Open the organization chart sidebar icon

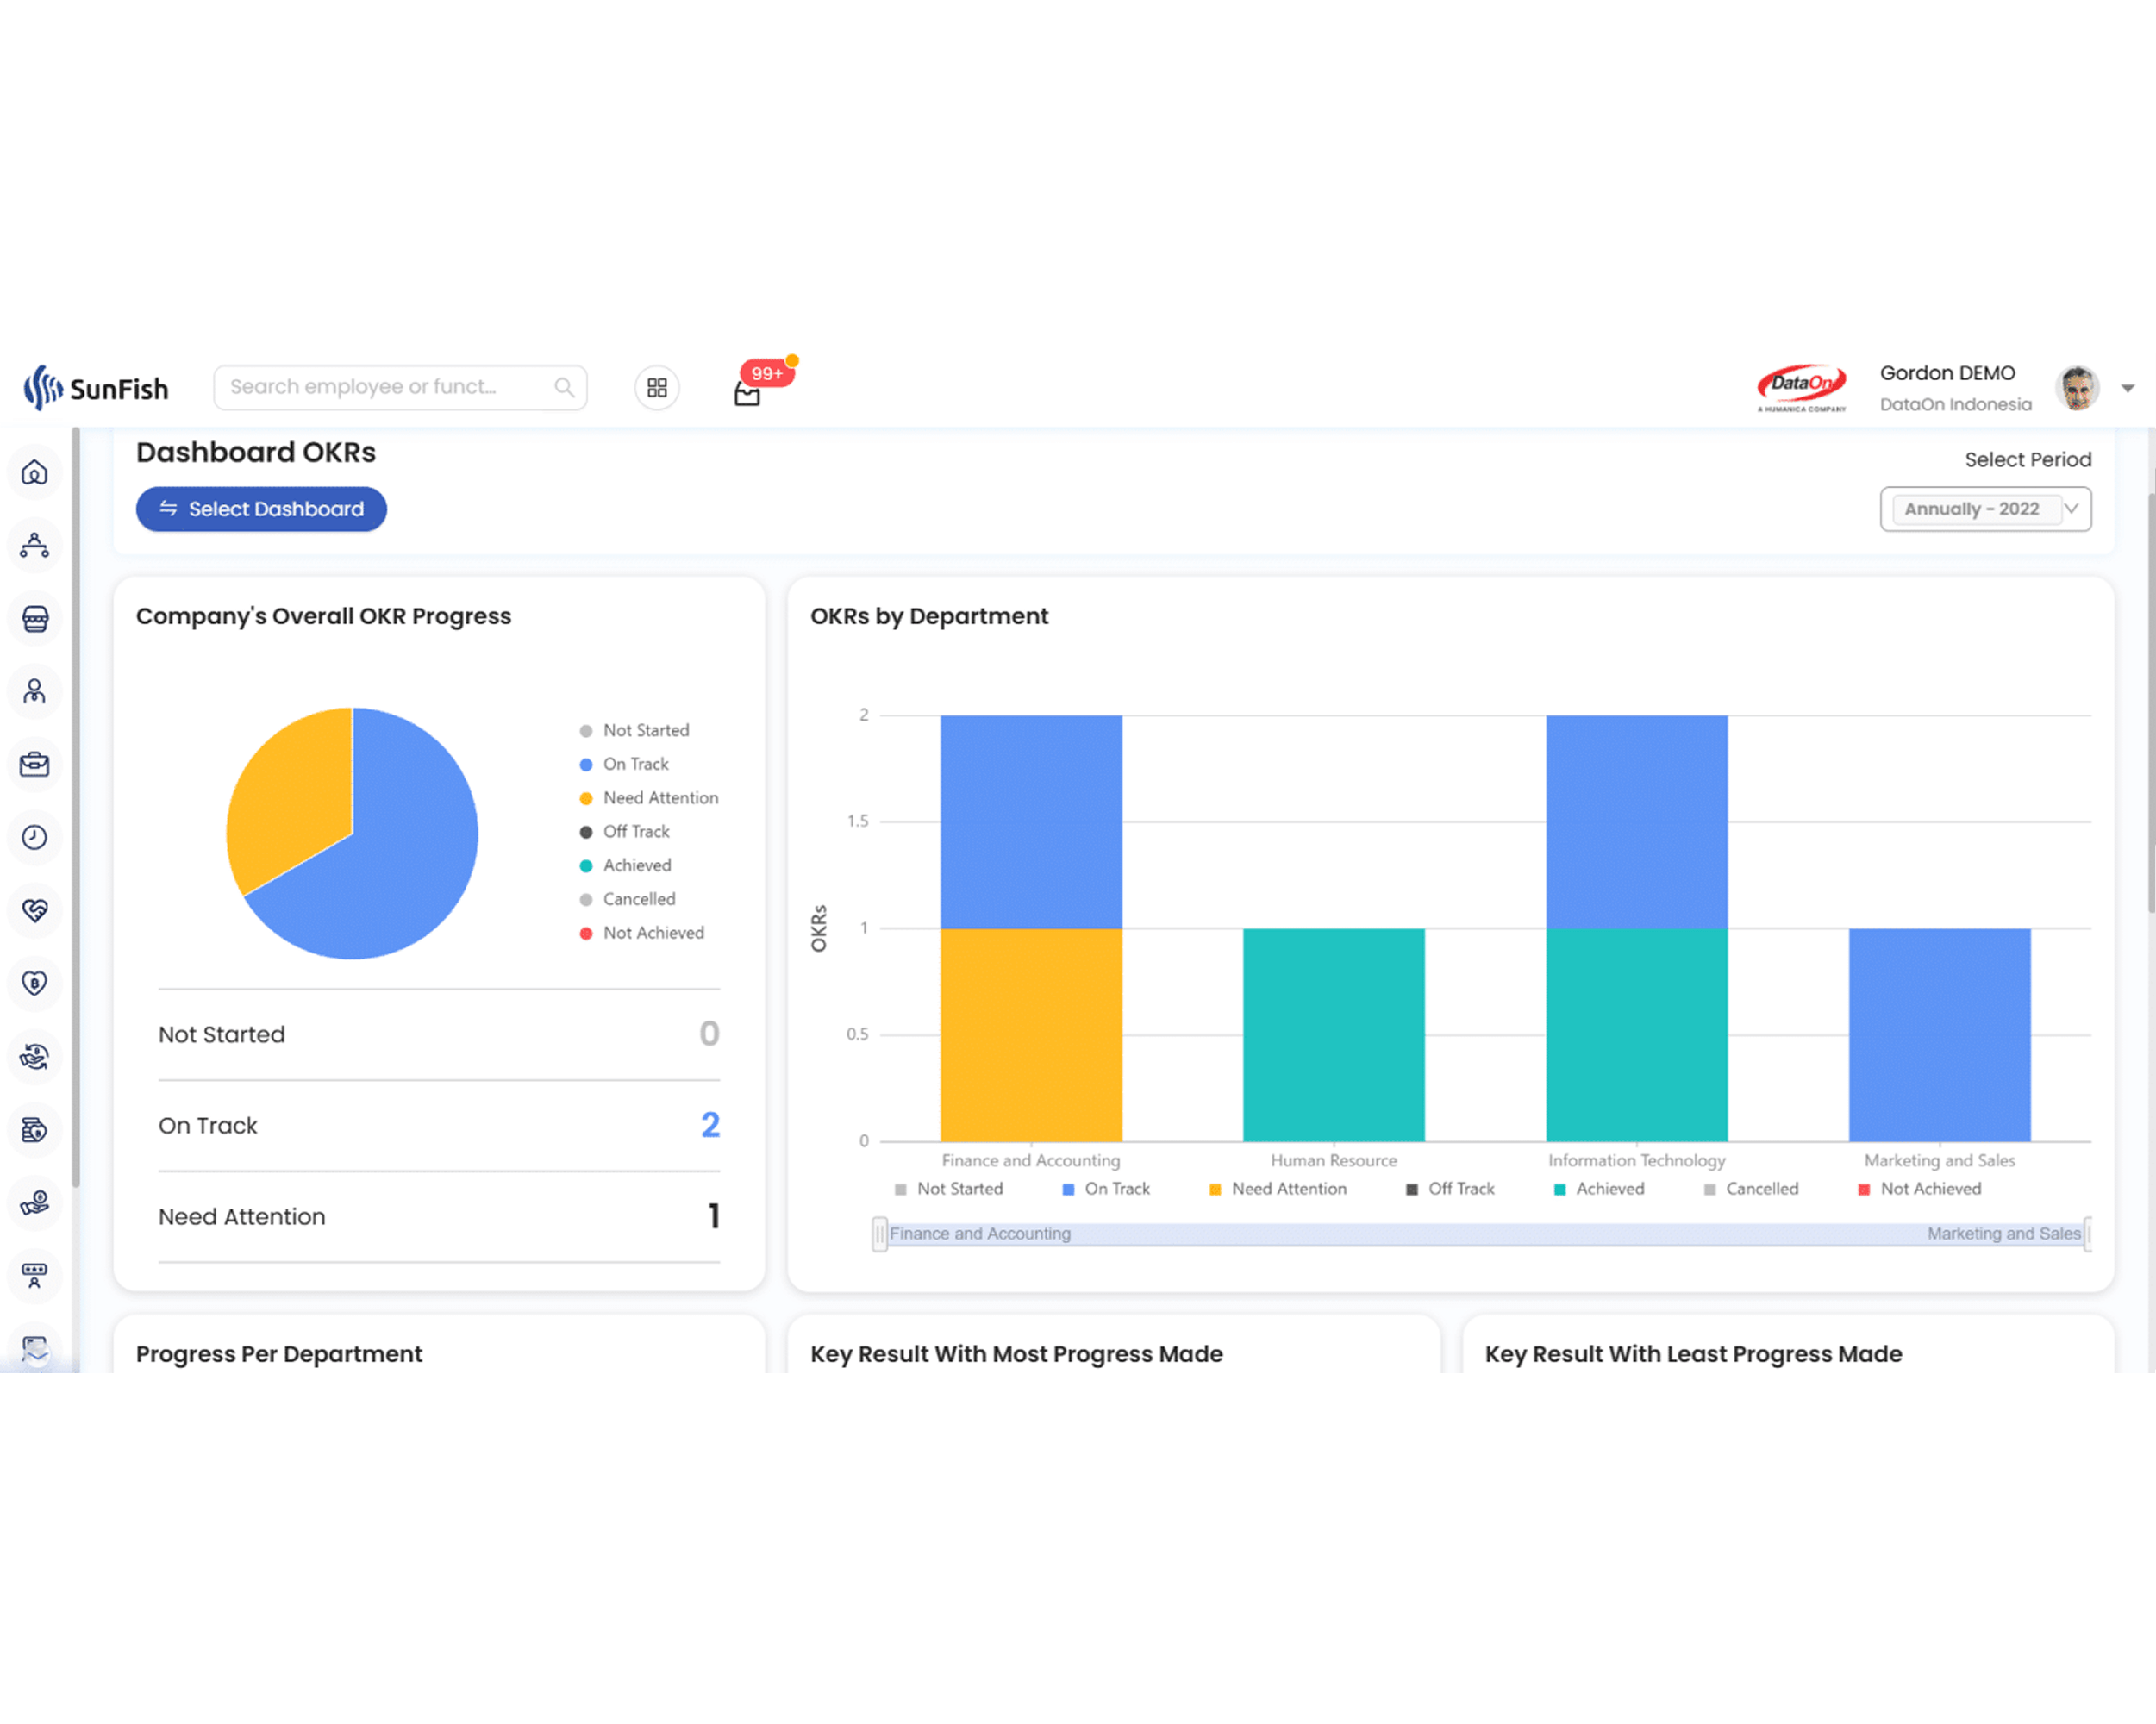(x=35, y=546)
